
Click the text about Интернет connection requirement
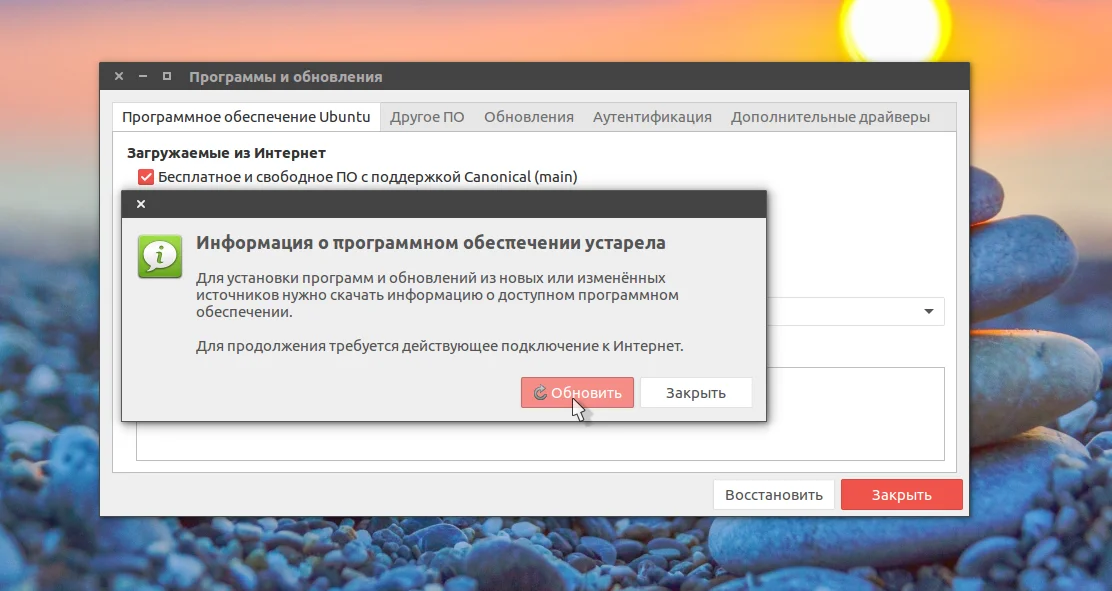440,346
